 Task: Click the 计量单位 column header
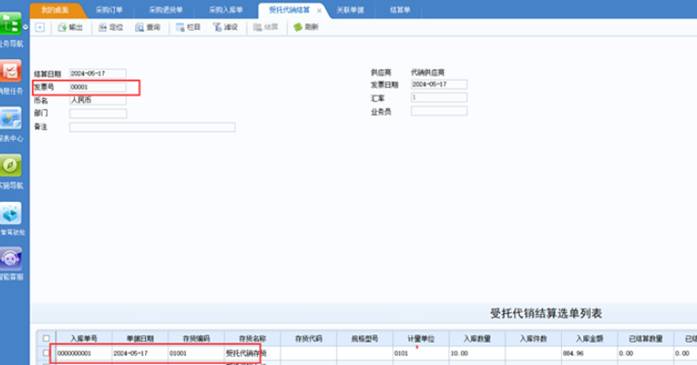(421, 339)
